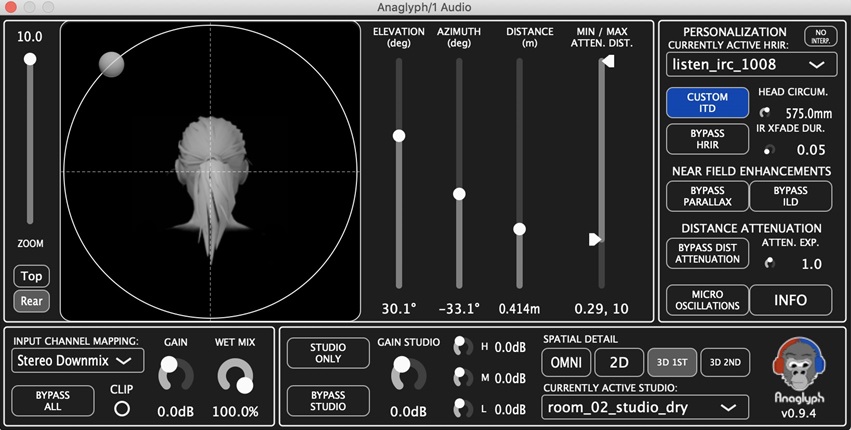Open the INFO panel
Screen dimensions: 851x430
point(790,300)
